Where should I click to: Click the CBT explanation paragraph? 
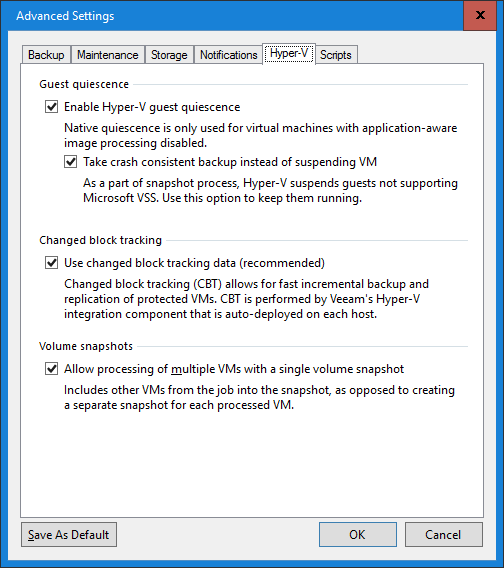246,299
